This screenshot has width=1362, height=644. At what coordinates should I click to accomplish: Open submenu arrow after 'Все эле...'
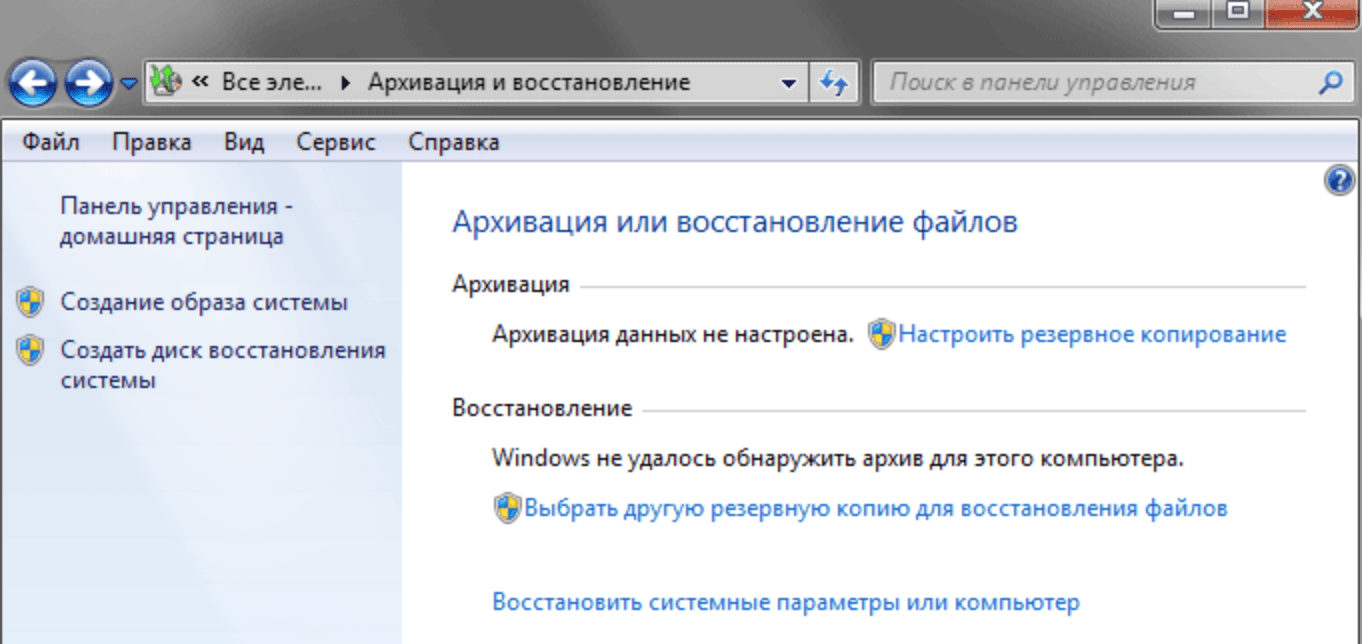[x=346, y=83]
